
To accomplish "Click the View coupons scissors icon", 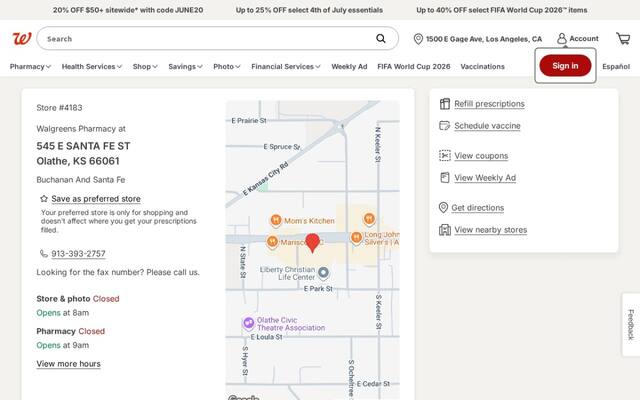I will tap(444, 156).
